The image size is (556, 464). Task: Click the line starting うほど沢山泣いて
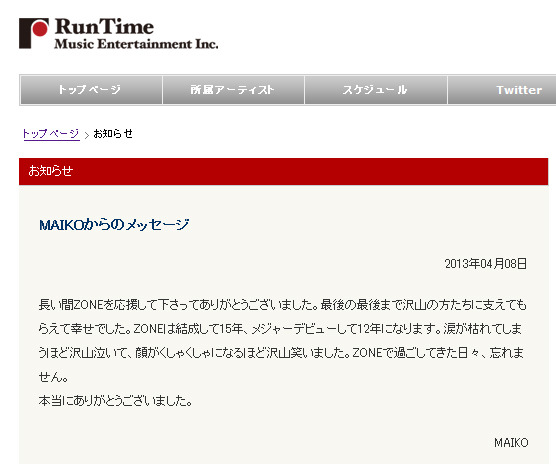click(281, 353)
